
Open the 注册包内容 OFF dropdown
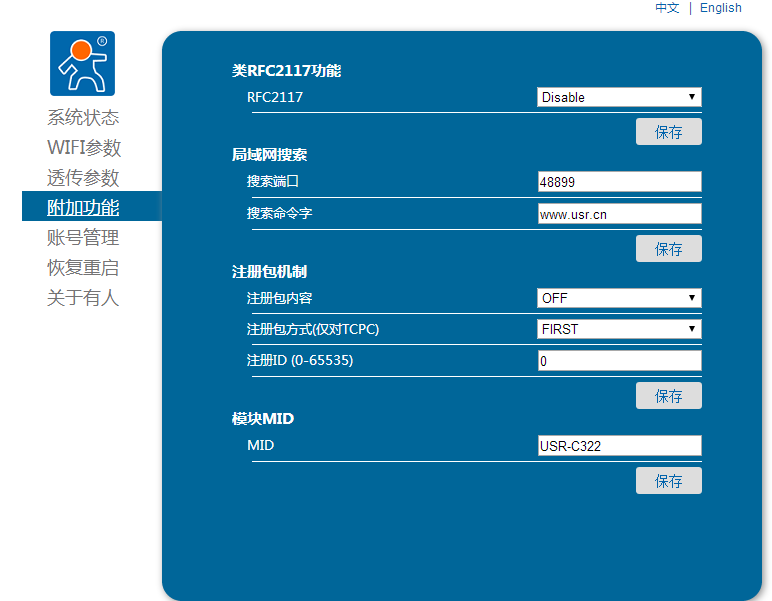tap(619, 298)
